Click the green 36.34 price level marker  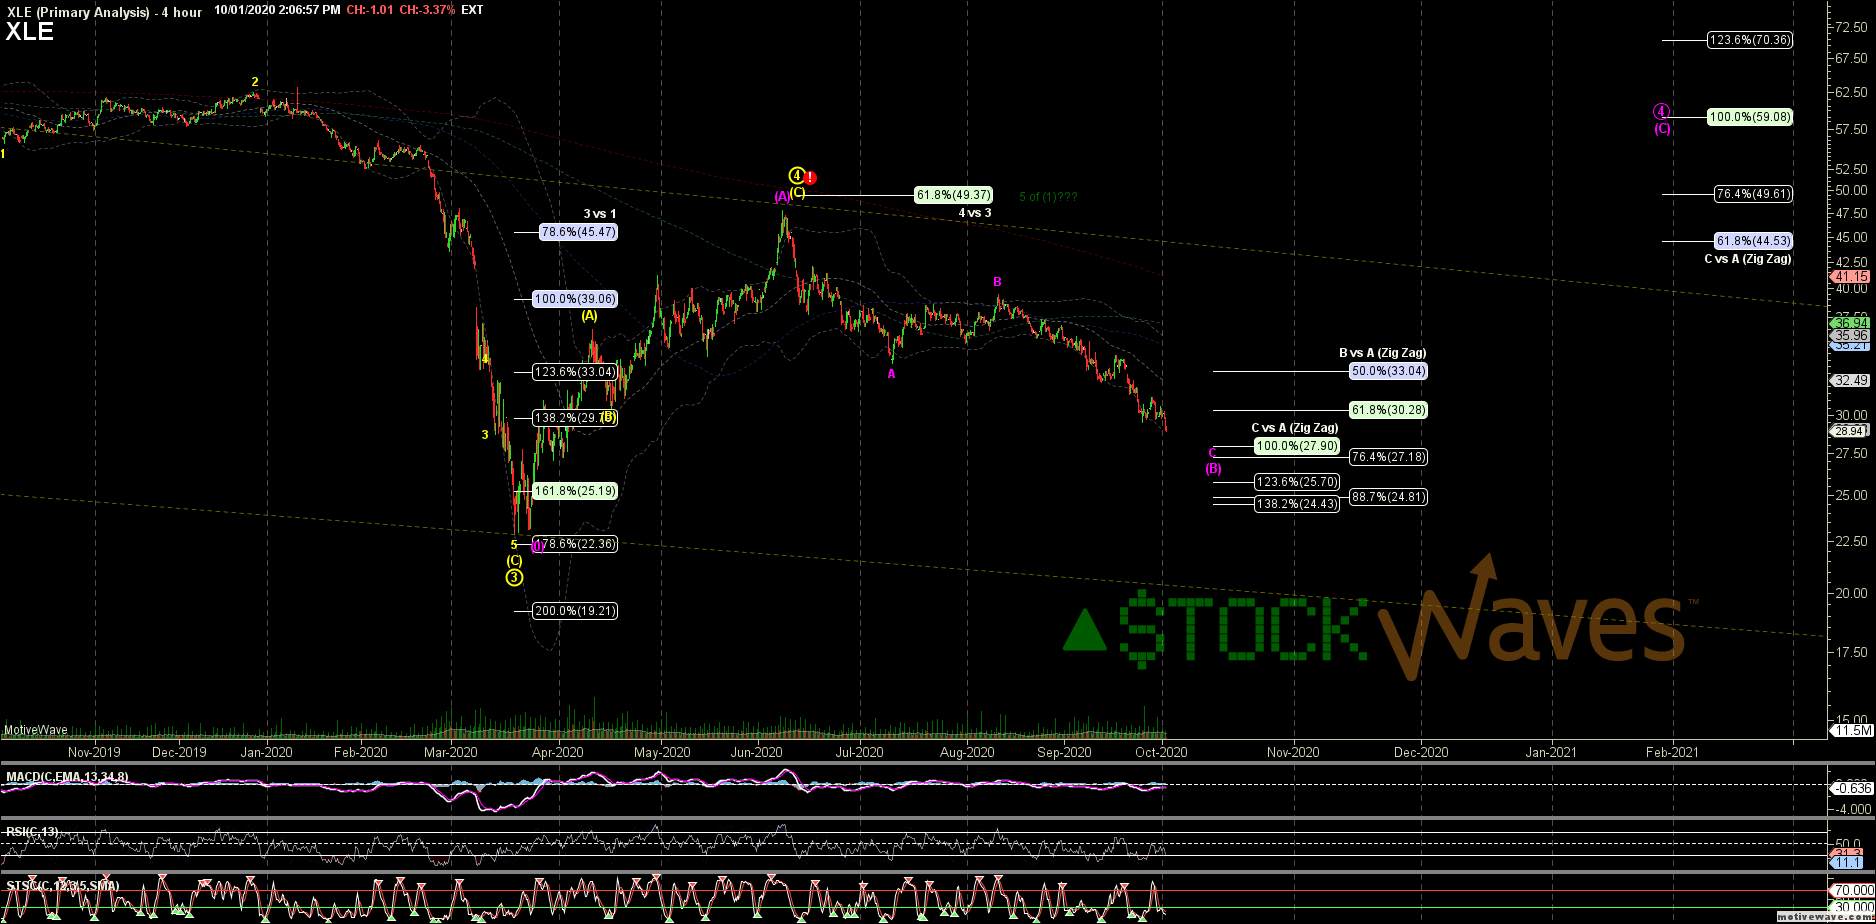coord(1851,323)
